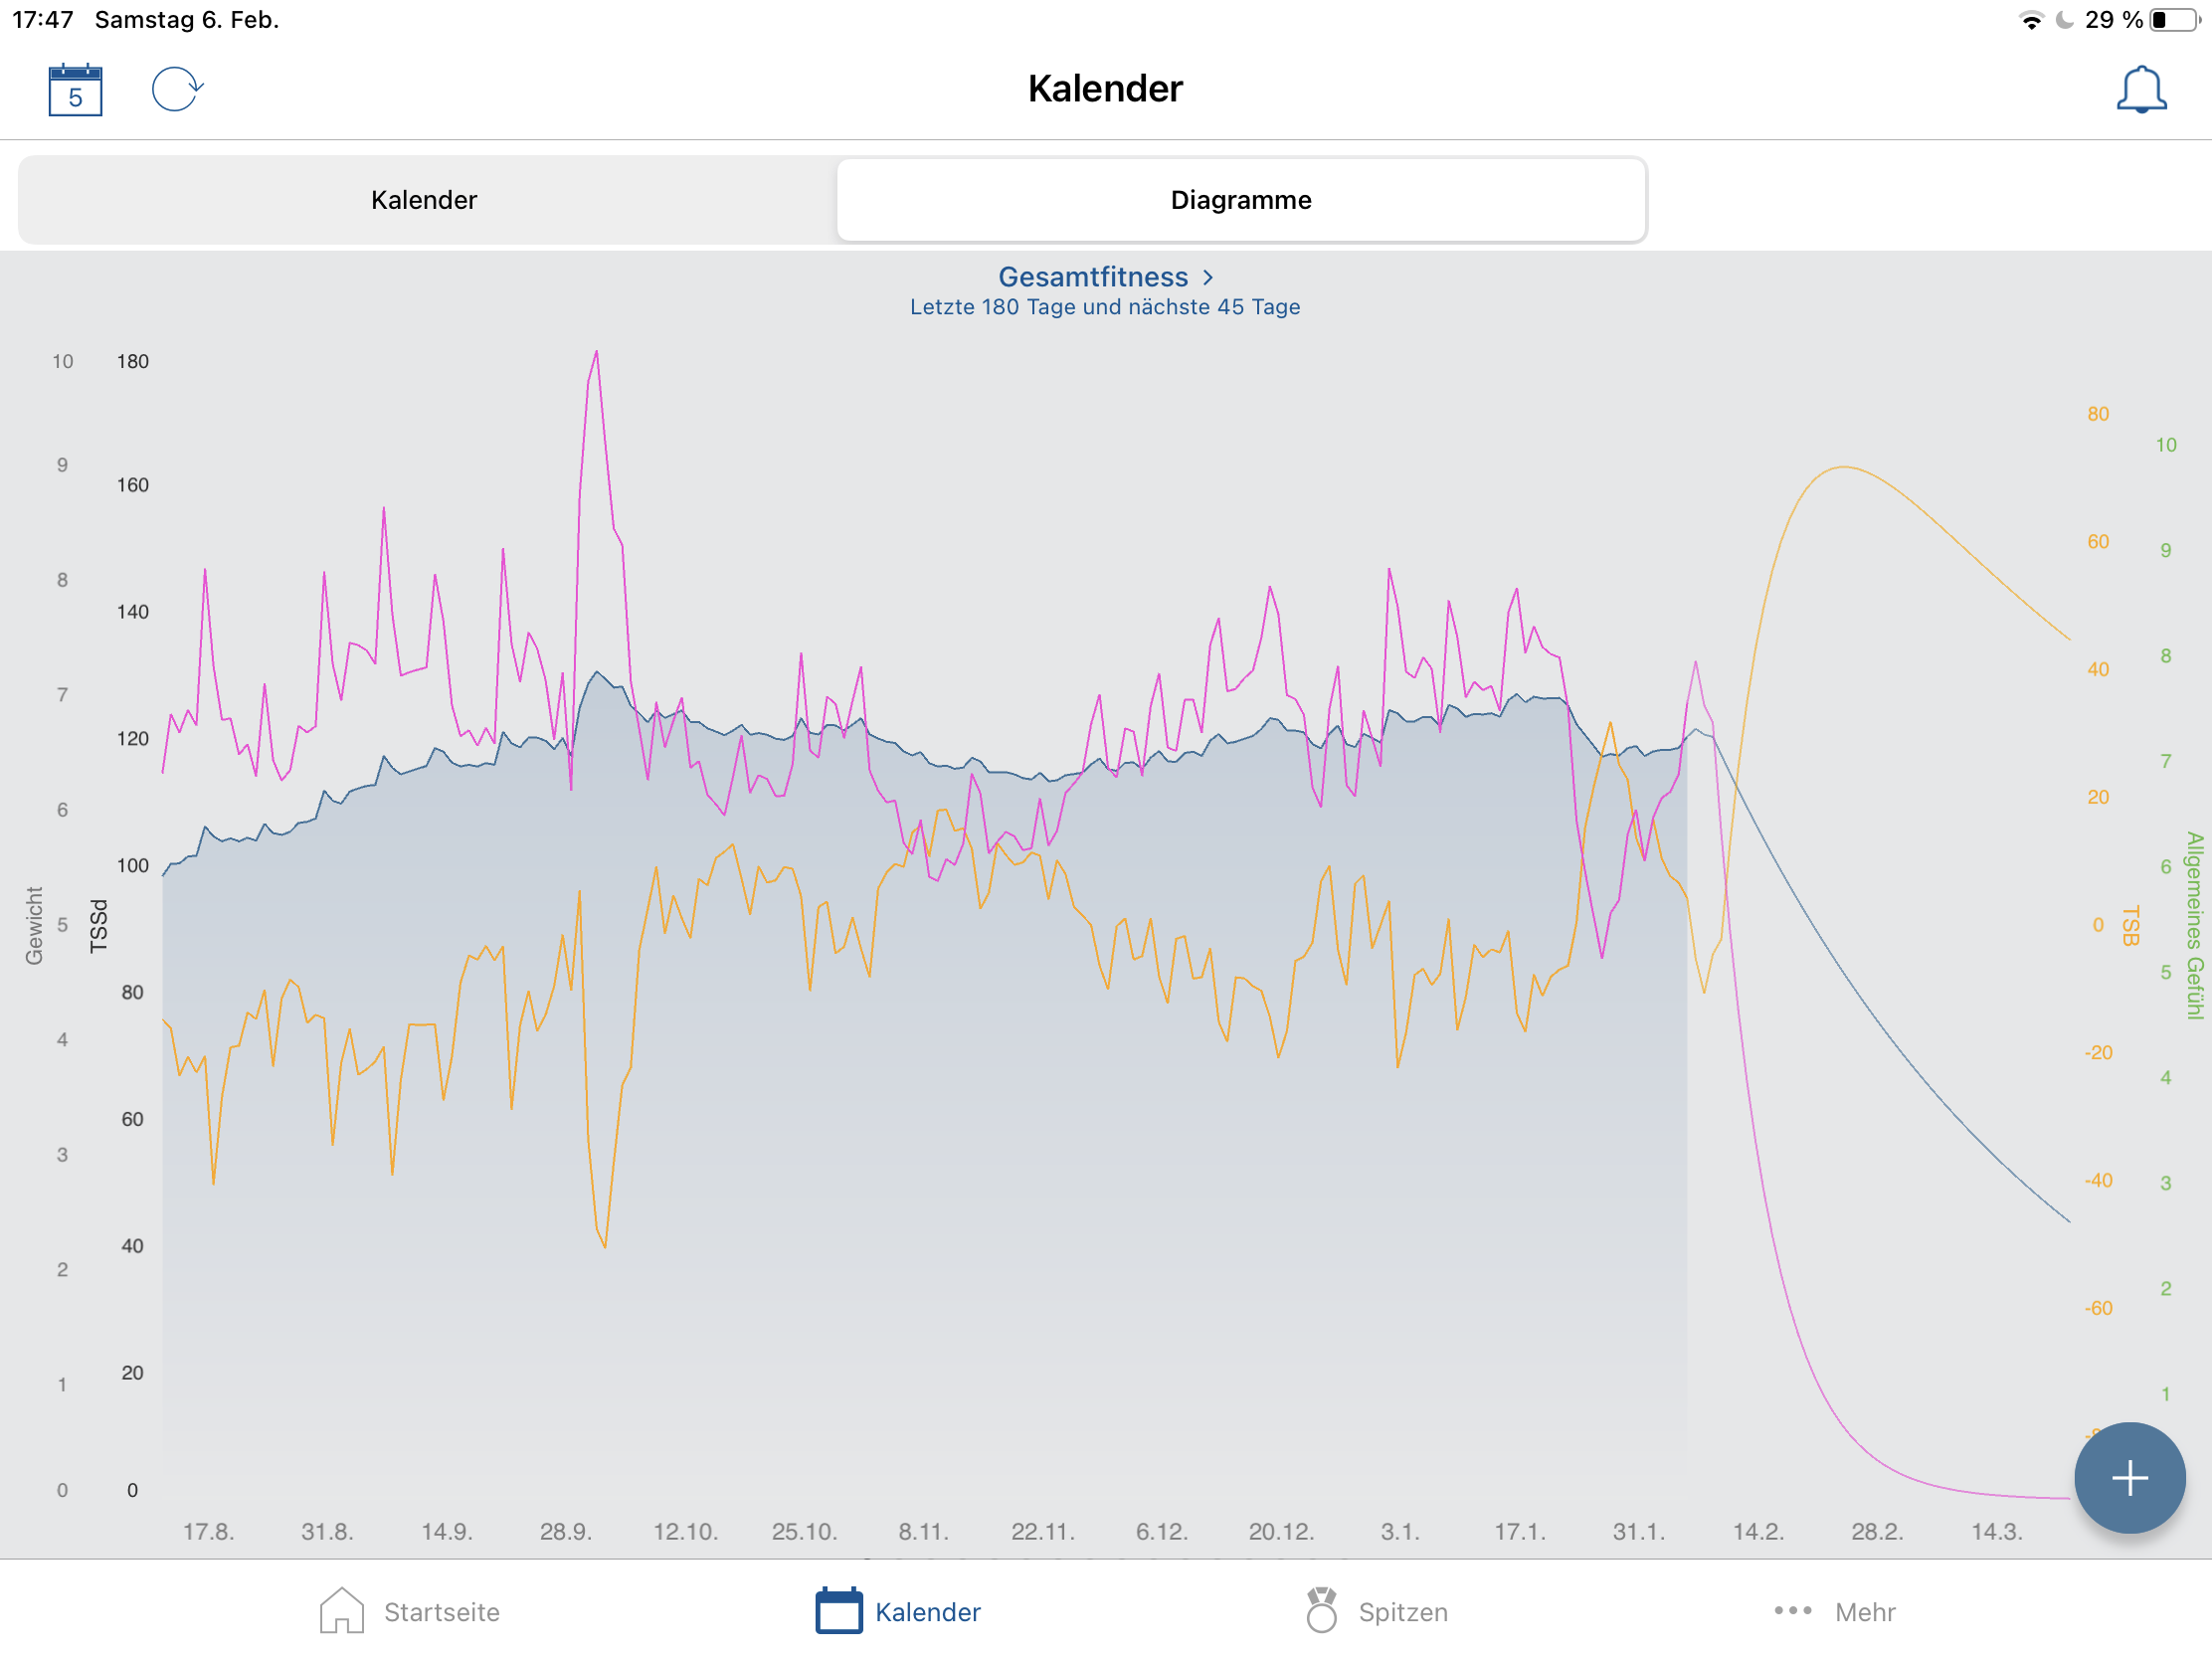Tap the refresh sync icon
This screenshot has height=1659, width=2212.
[177, 89]
